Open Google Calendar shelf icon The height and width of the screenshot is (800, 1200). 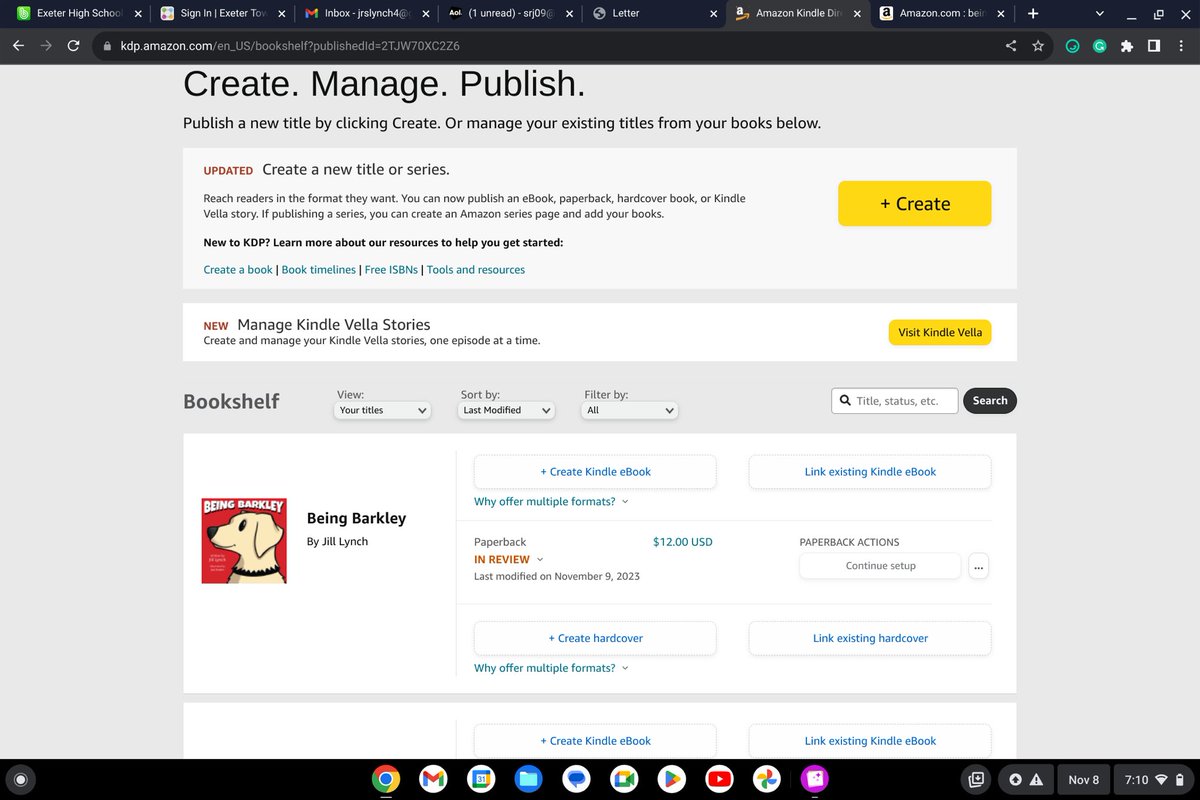[x=481, y=779]
